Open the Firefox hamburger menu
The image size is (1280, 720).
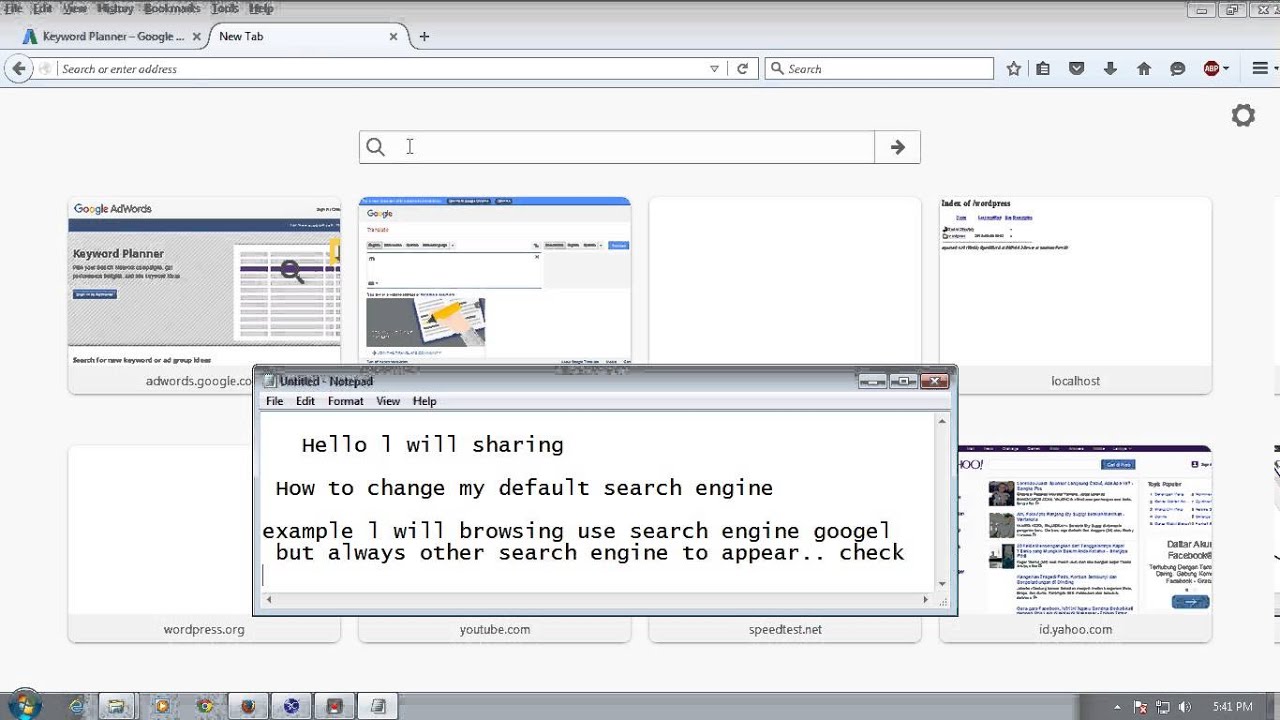point(1260,69)
